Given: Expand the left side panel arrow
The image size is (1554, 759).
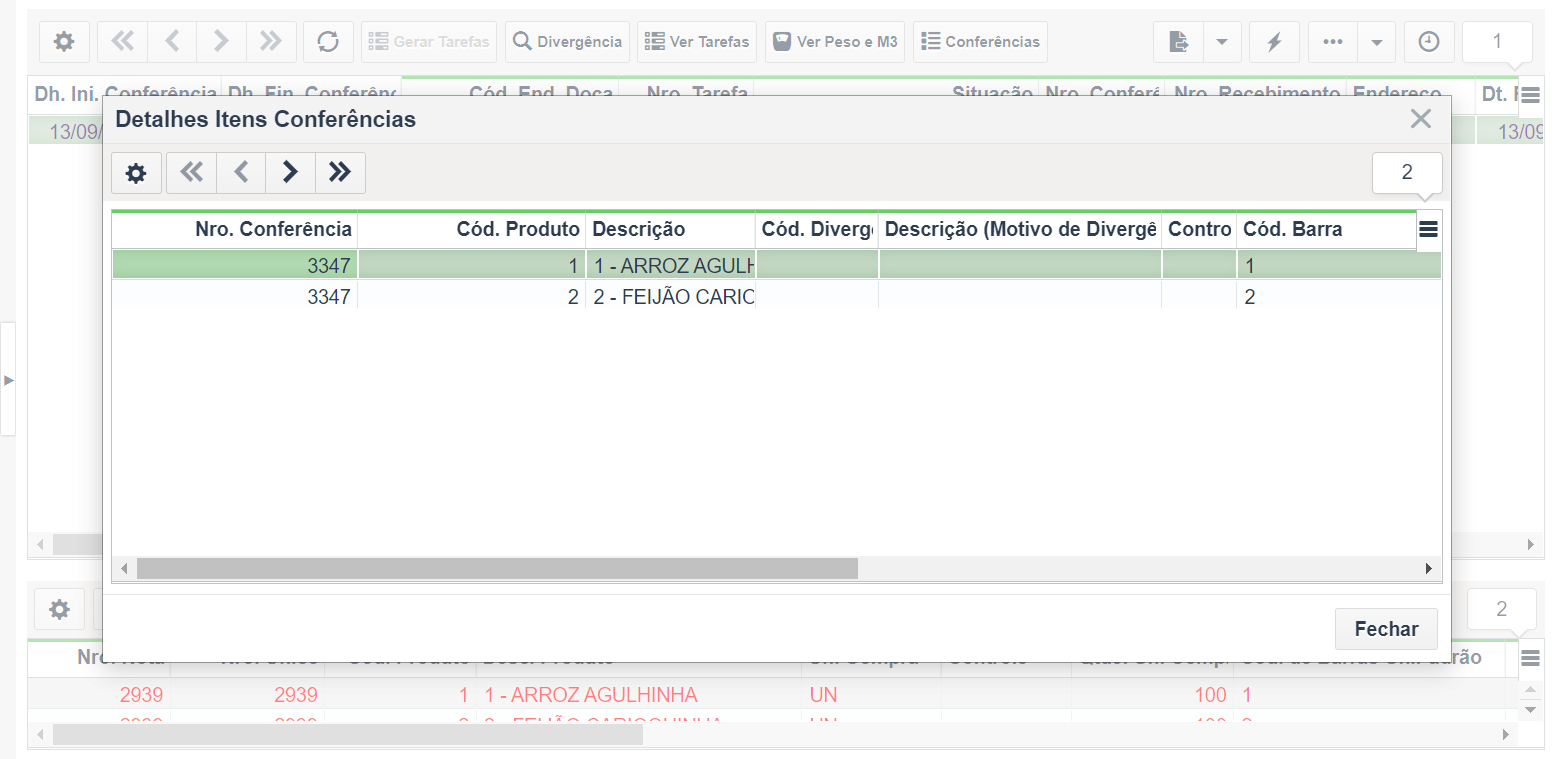Looking at the screenshot, I should pyautogui.click(x=8, y=380).
